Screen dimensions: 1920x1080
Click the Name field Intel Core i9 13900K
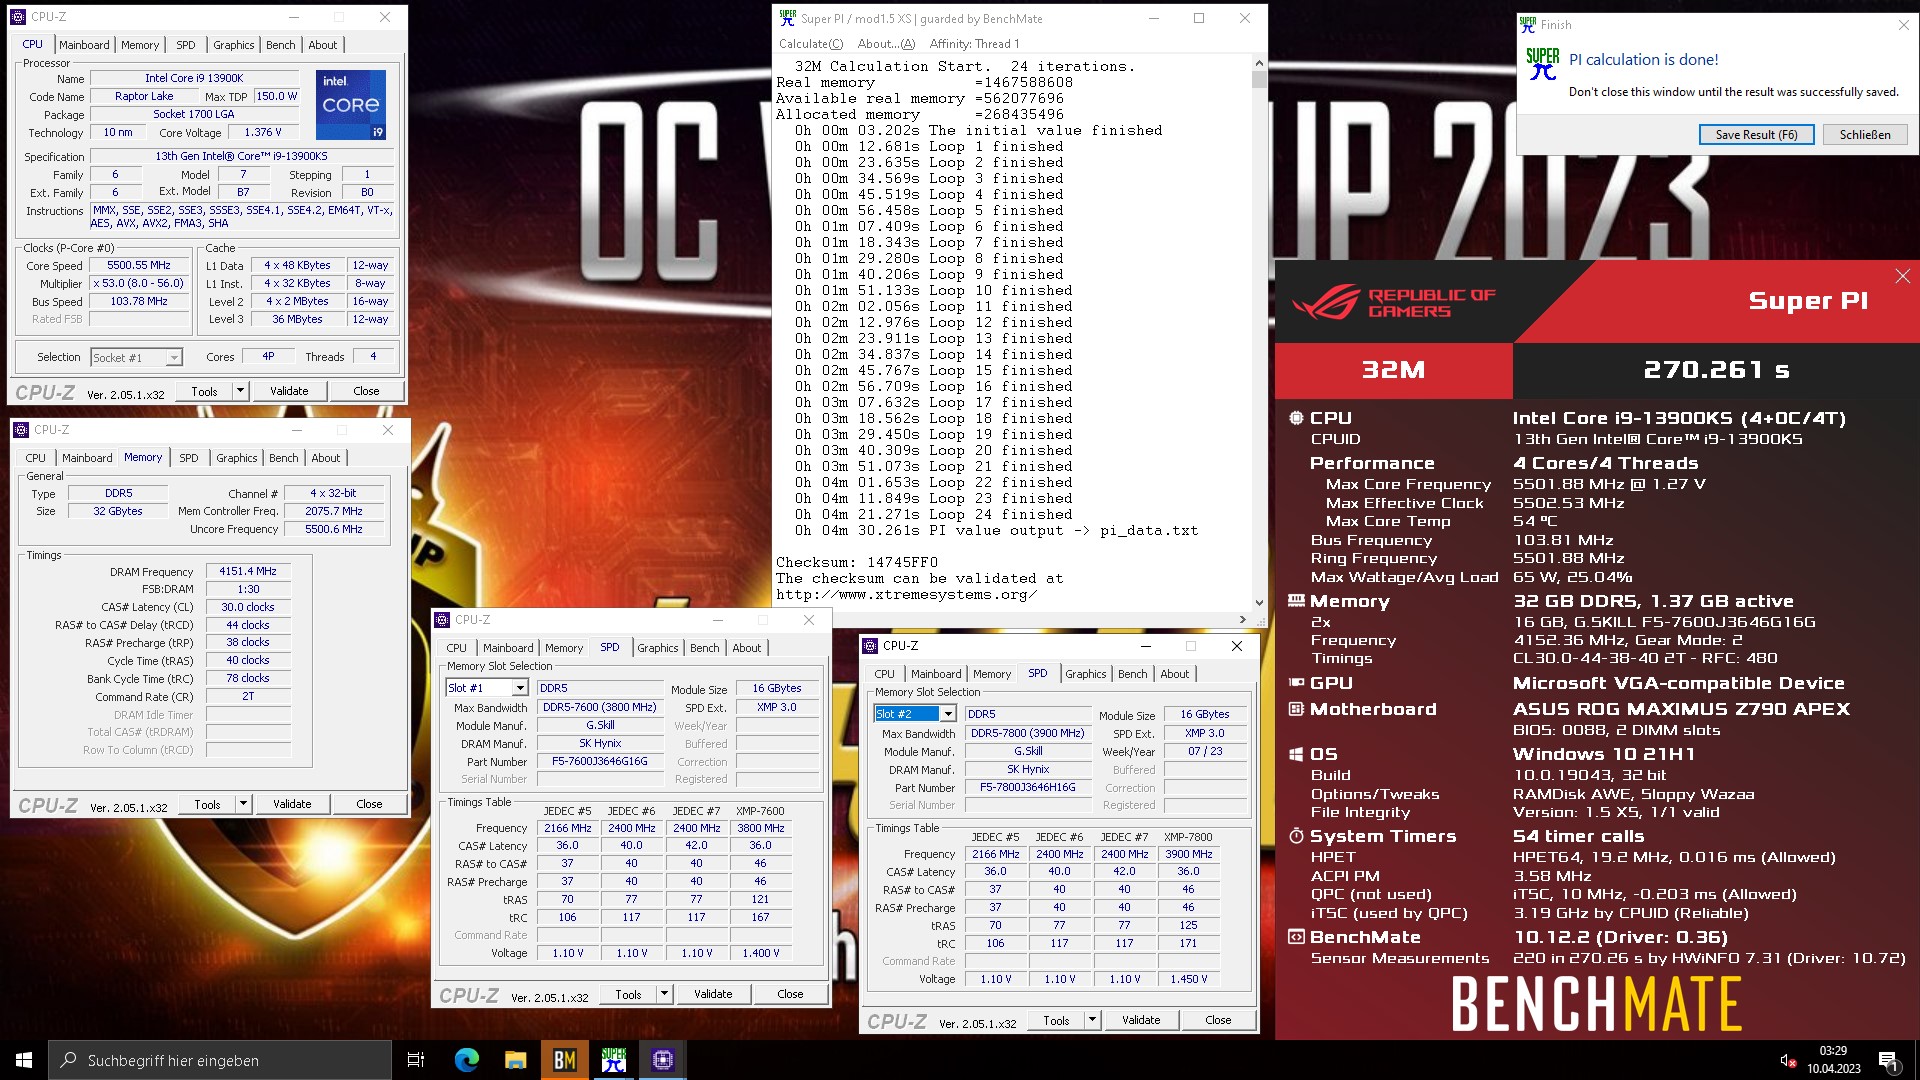(194, 78)
